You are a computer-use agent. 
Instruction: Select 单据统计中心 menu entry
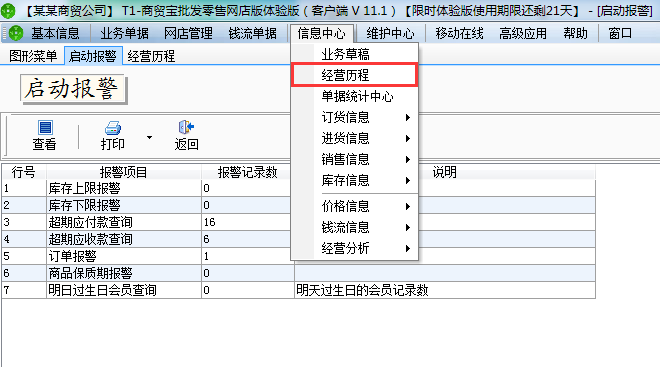[354, 96]
